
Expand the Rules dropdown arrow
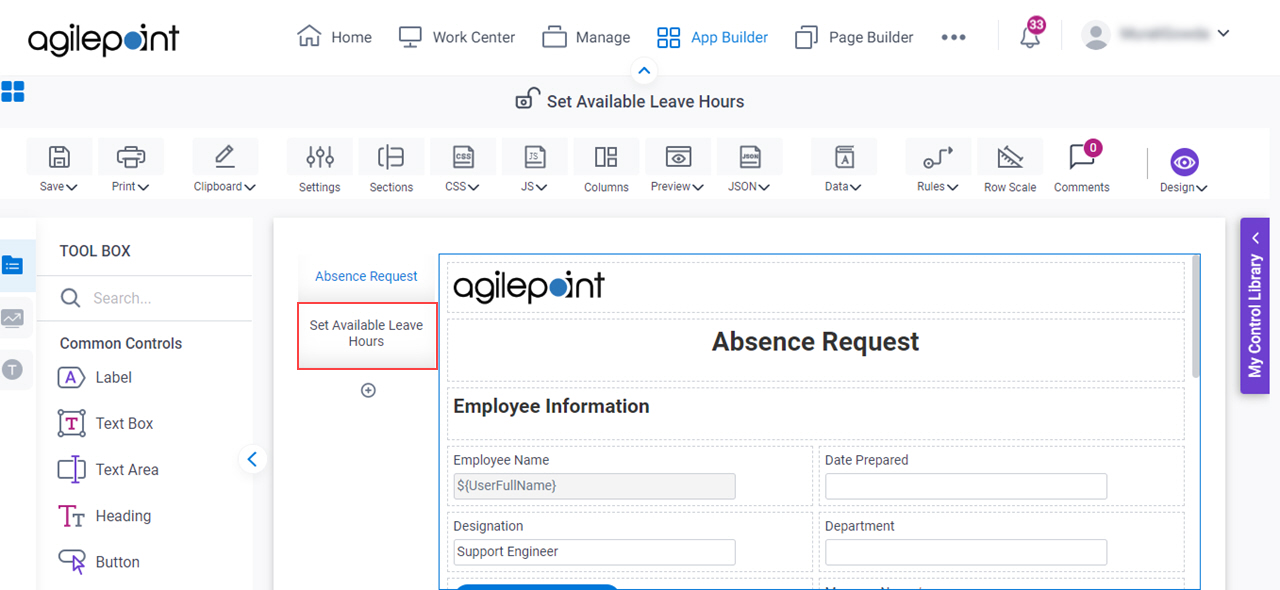click(x=953, y=187)
